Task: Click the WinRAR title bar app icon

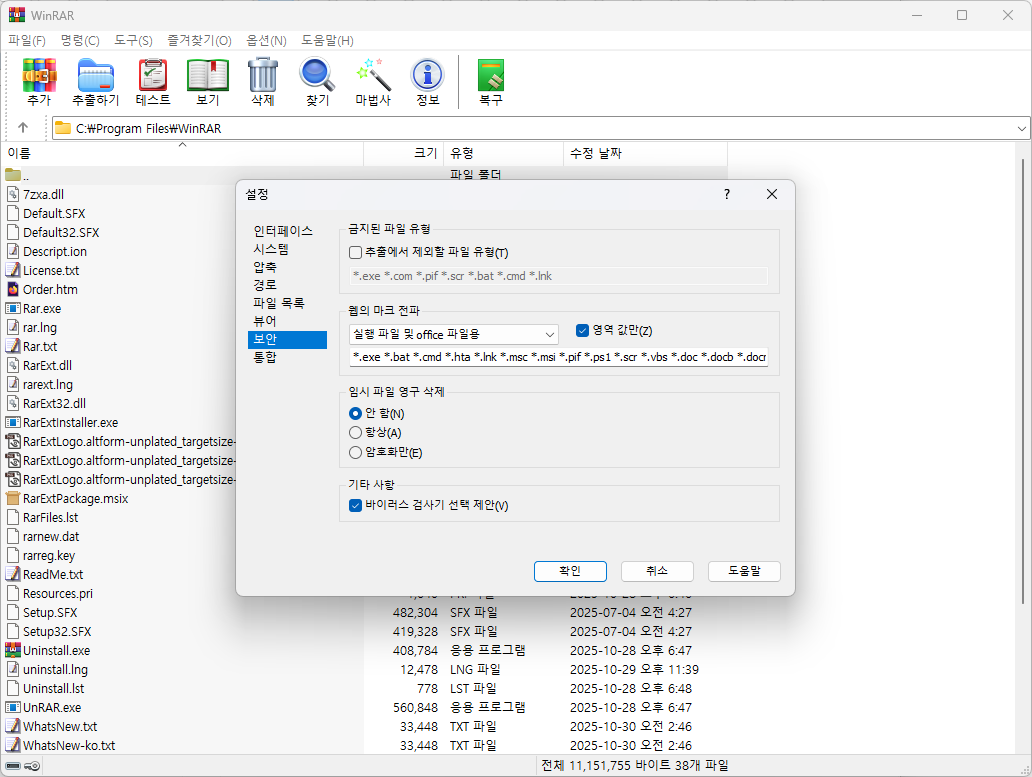Action: pos(16,14)
